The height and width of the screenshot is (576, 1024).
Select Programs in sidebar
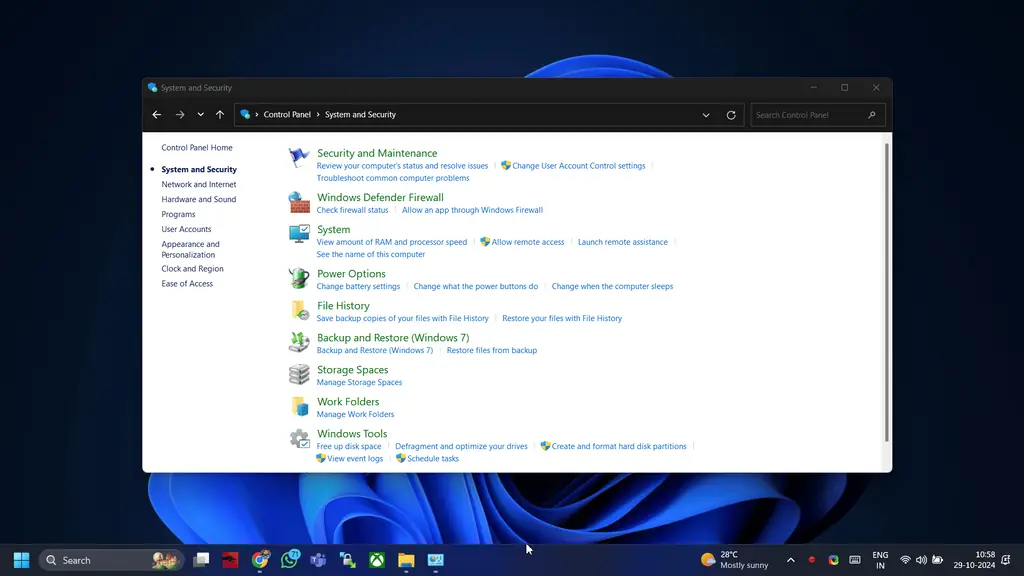point(178,214)
